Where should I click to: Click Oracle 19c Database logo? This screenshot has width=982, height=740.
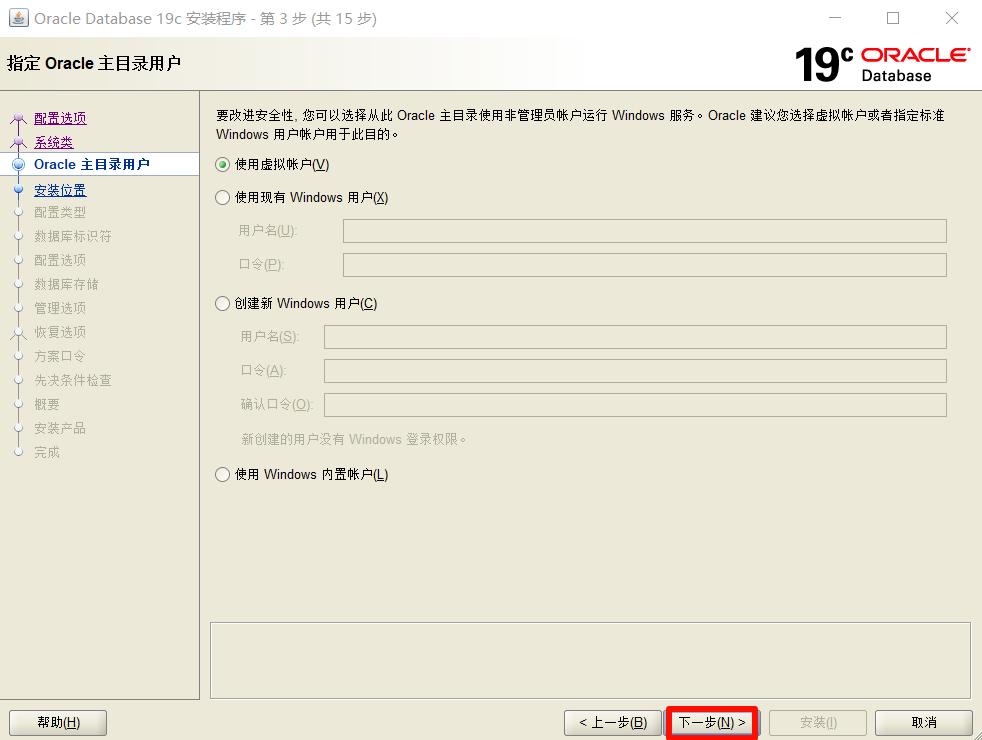click(x=882, y=64)
